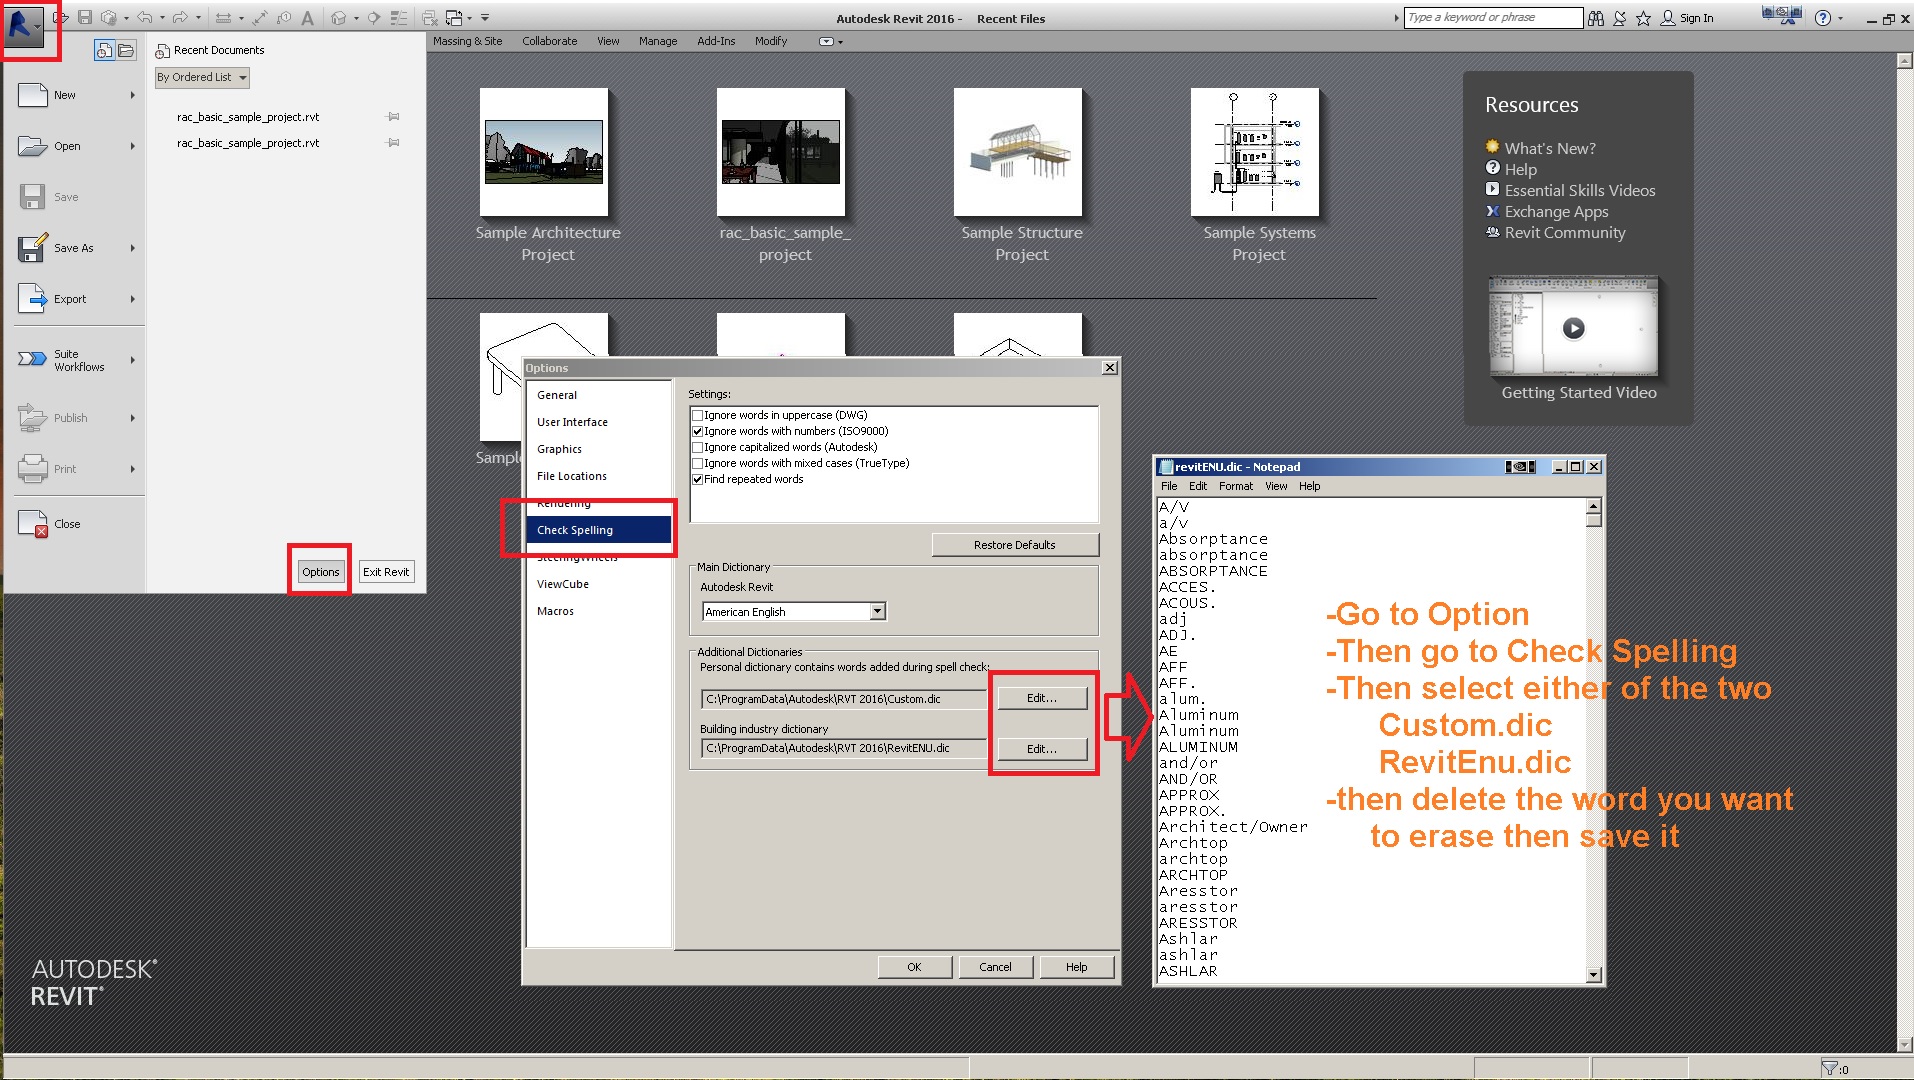The height and width of the screenshot is (1080, 1914).
Task: Click the Switch Windows icon
Action: pos(454,18)
